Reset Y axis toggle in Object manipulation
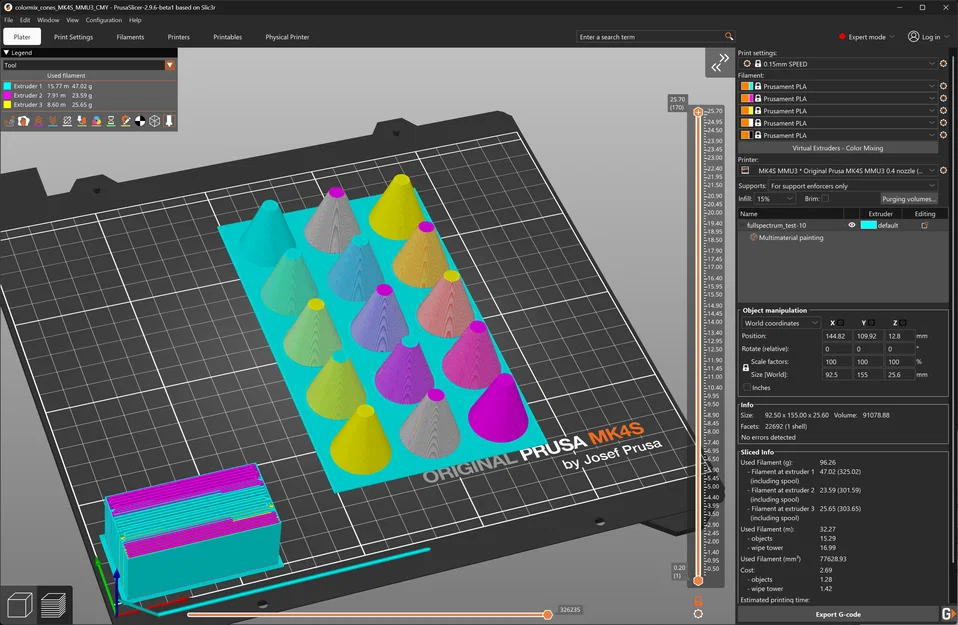This screenshot has height=625, width=958. pos(872,323)
